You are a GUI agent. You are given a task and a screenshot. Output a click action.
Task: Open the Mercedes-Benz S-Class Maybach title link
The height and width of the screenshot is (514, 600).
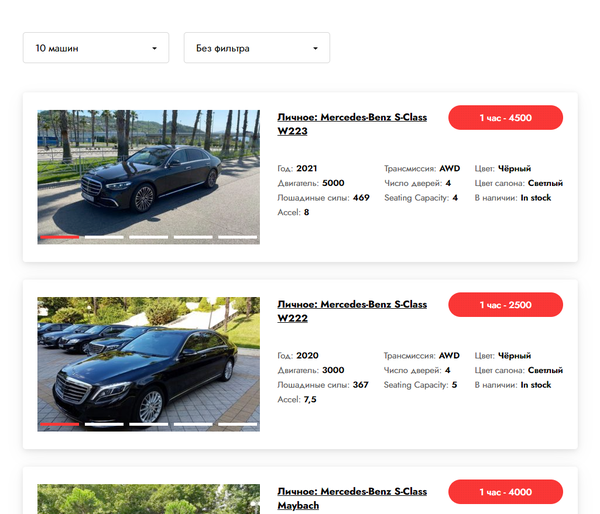click(x=352, y=498)
